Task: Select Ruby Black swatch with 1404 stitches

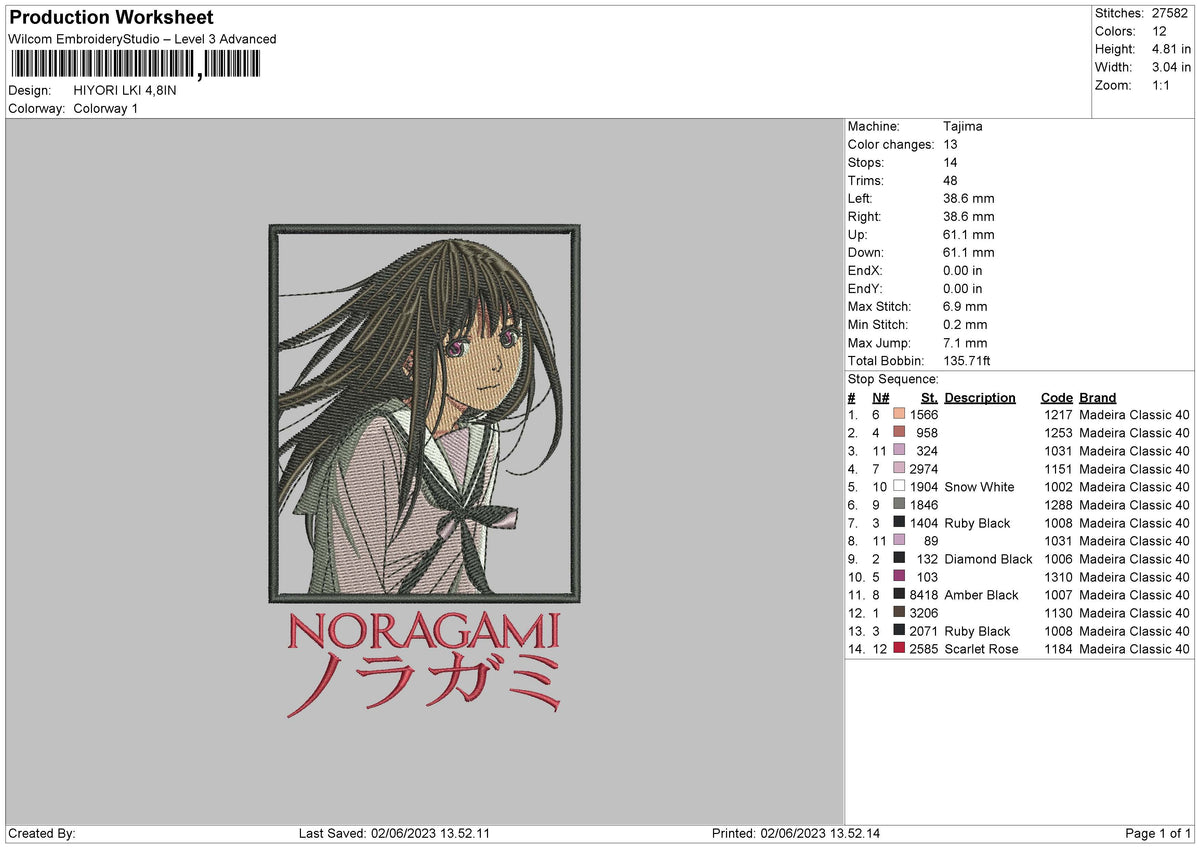Action: 899,522
